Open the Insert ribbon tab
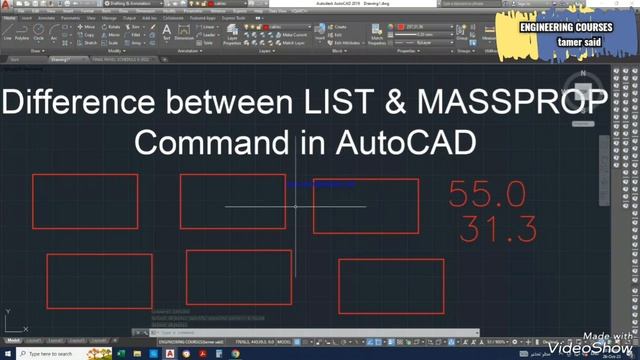 (27, 18)
